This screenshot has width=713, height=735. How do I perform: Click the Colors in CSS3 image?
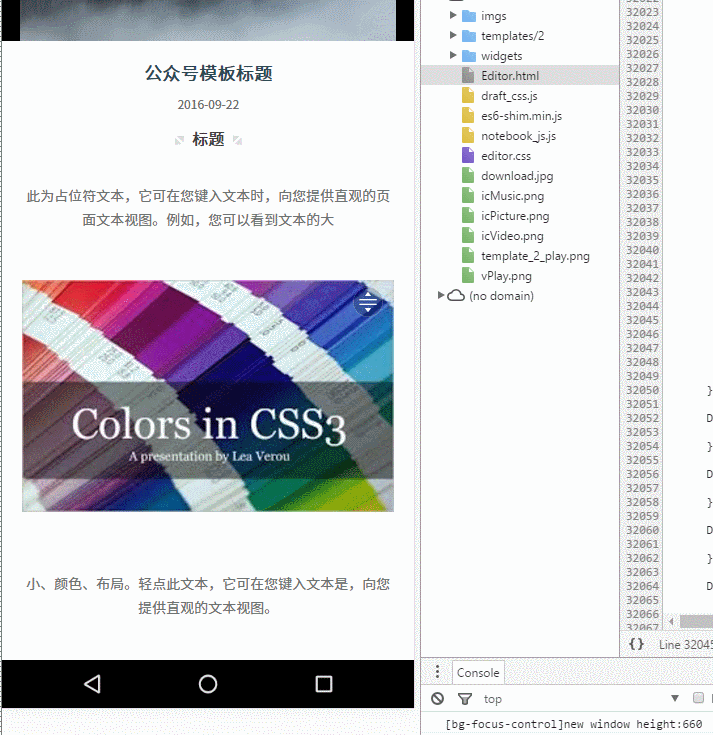[208, 396]
